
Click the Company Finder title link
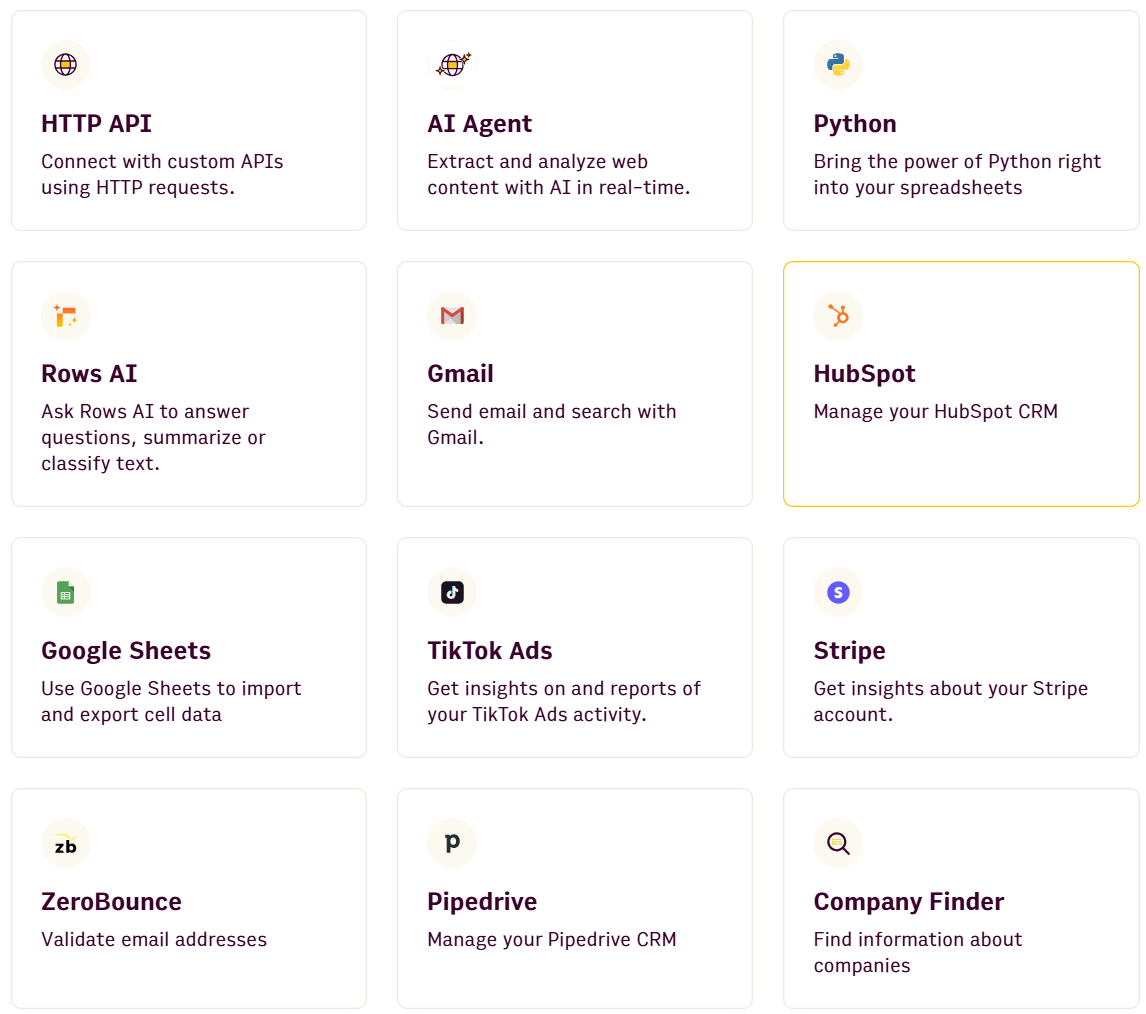click(x=908, y=901)
